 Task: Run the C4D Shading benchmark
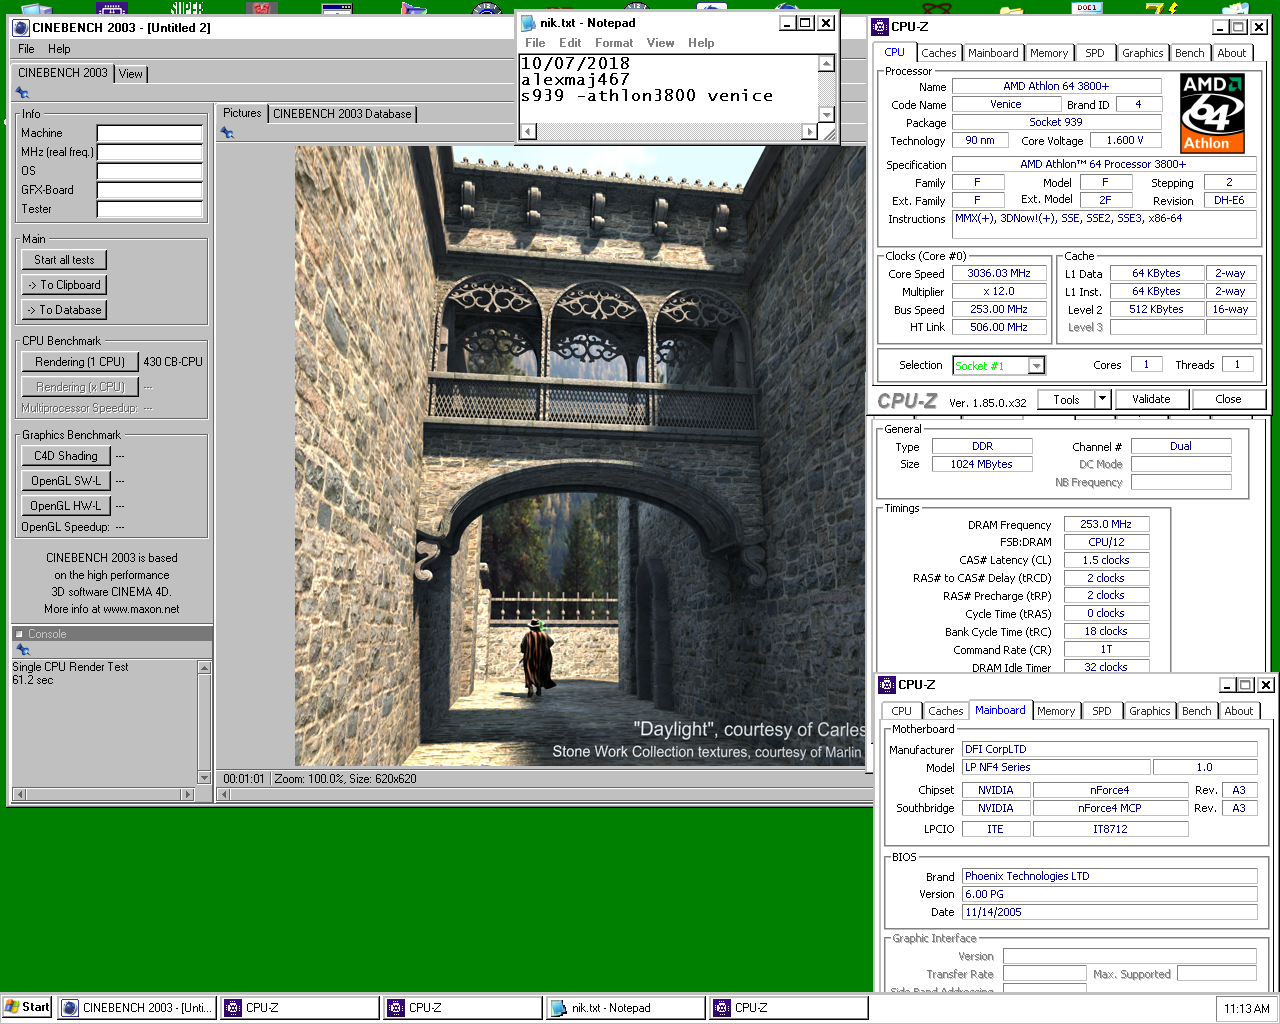(x=66, y=456)
